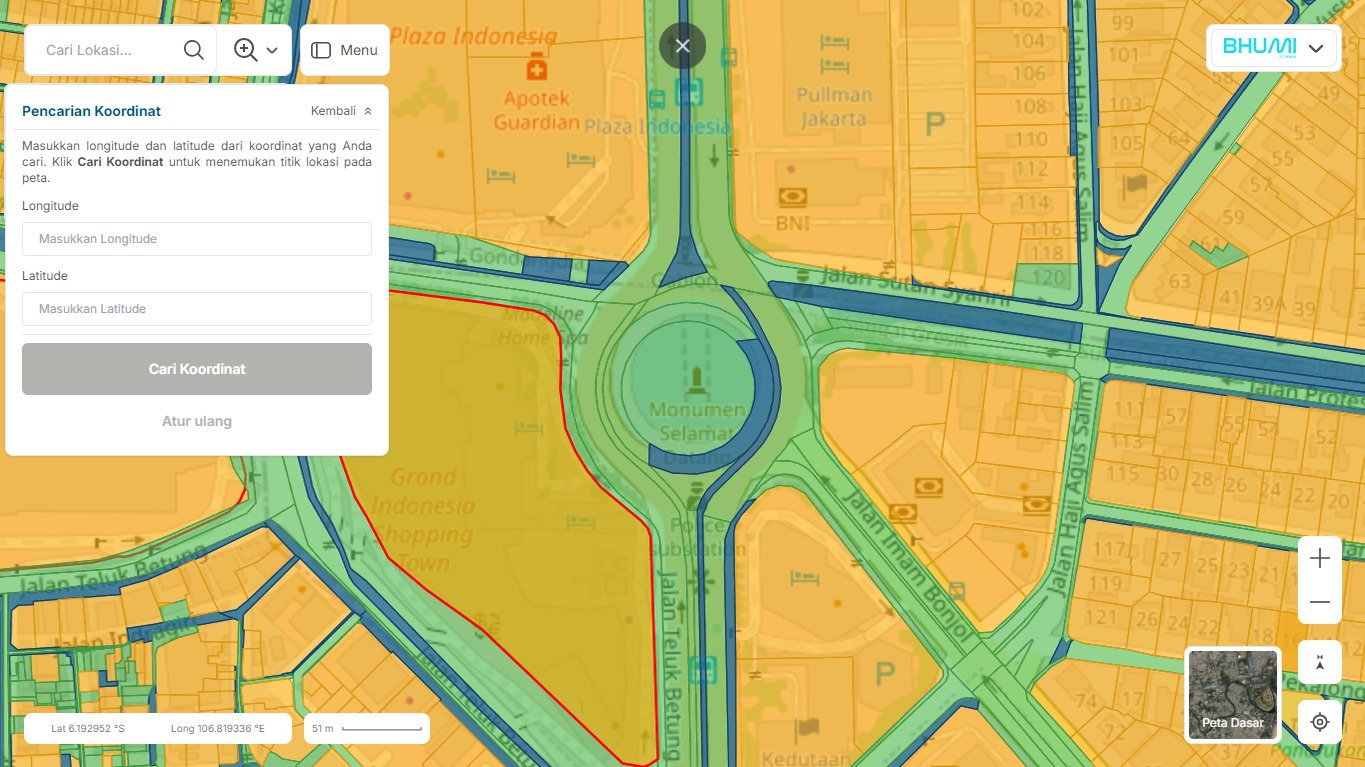Reset fields with Atur ulang
The width and height of the screenshot is (1365, 767).
(197, 421)
